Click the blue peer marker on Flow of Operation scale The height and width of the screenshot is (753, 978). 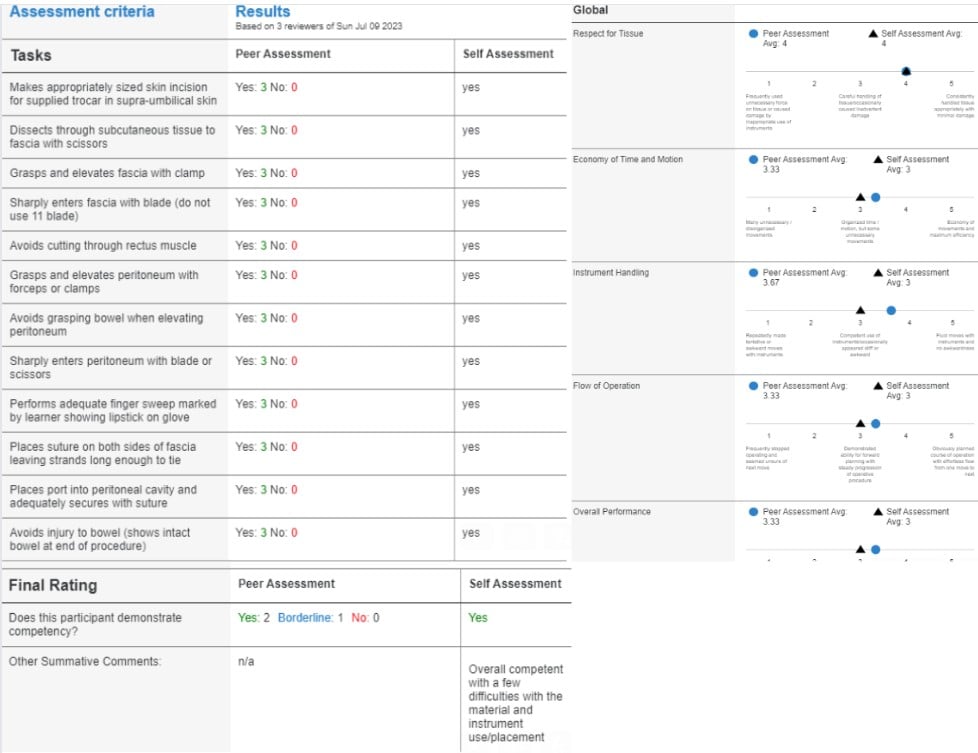click(x=876, y=423)
